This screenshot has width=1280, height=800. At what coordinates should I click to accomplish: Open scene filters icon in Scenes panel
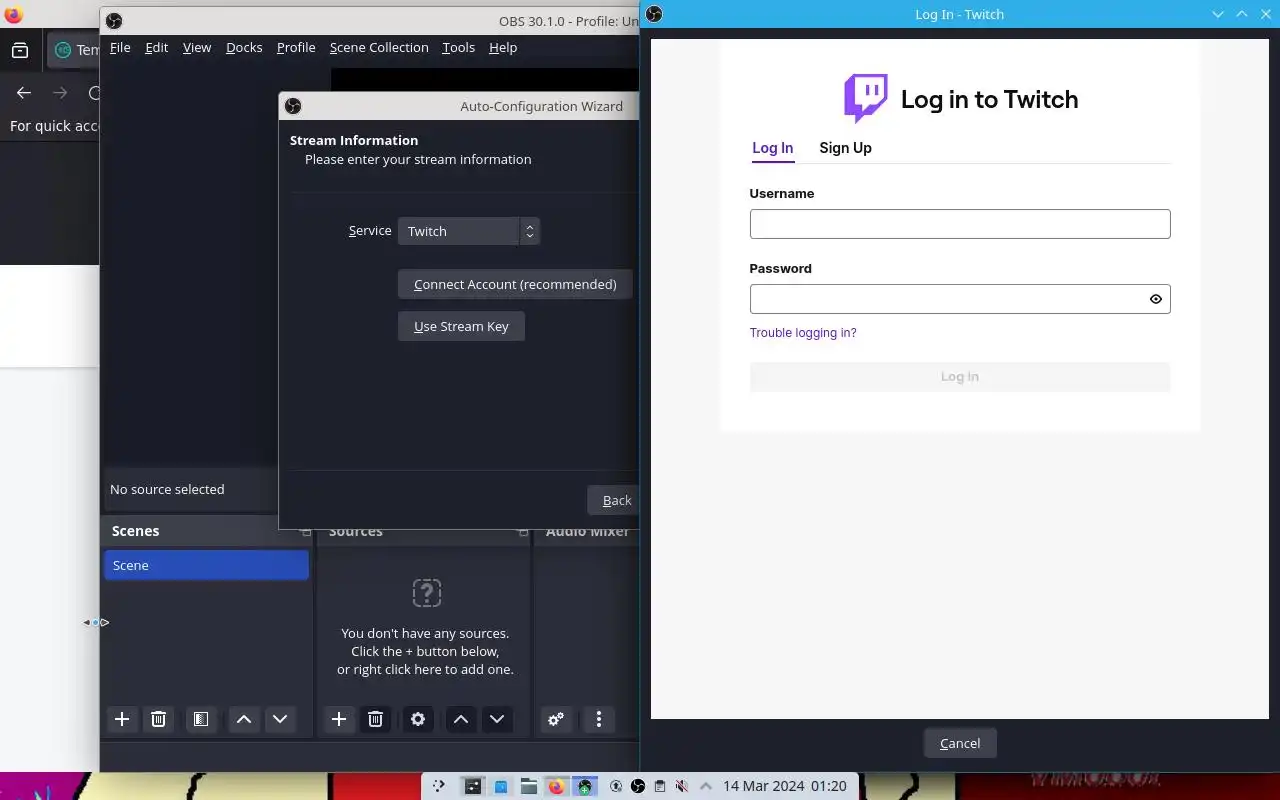tap(201, 719)
